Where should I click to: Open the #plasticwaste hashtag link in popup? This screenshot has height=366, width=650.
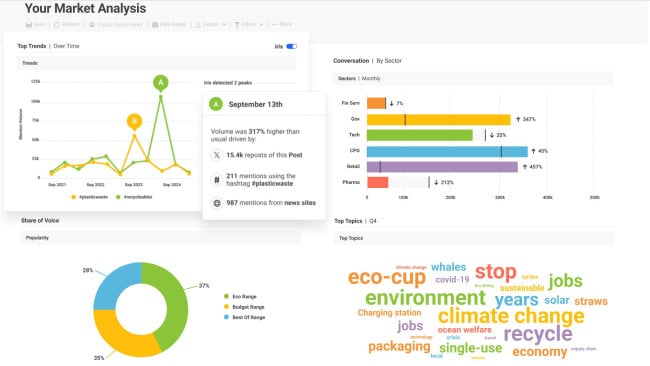pyautogui.click(x=272, y=183)
